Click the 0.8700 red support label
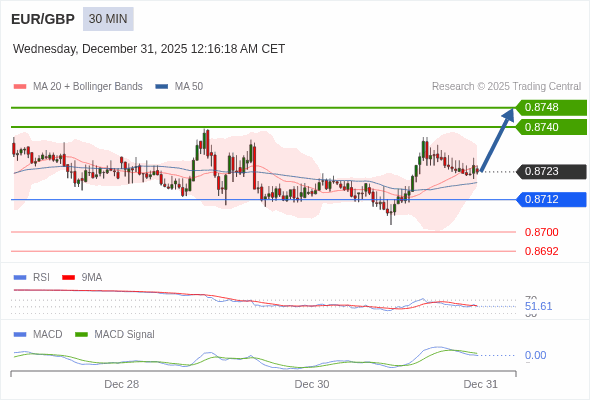Viewport: 590px width, 400px height. click(x=541, y=232)
